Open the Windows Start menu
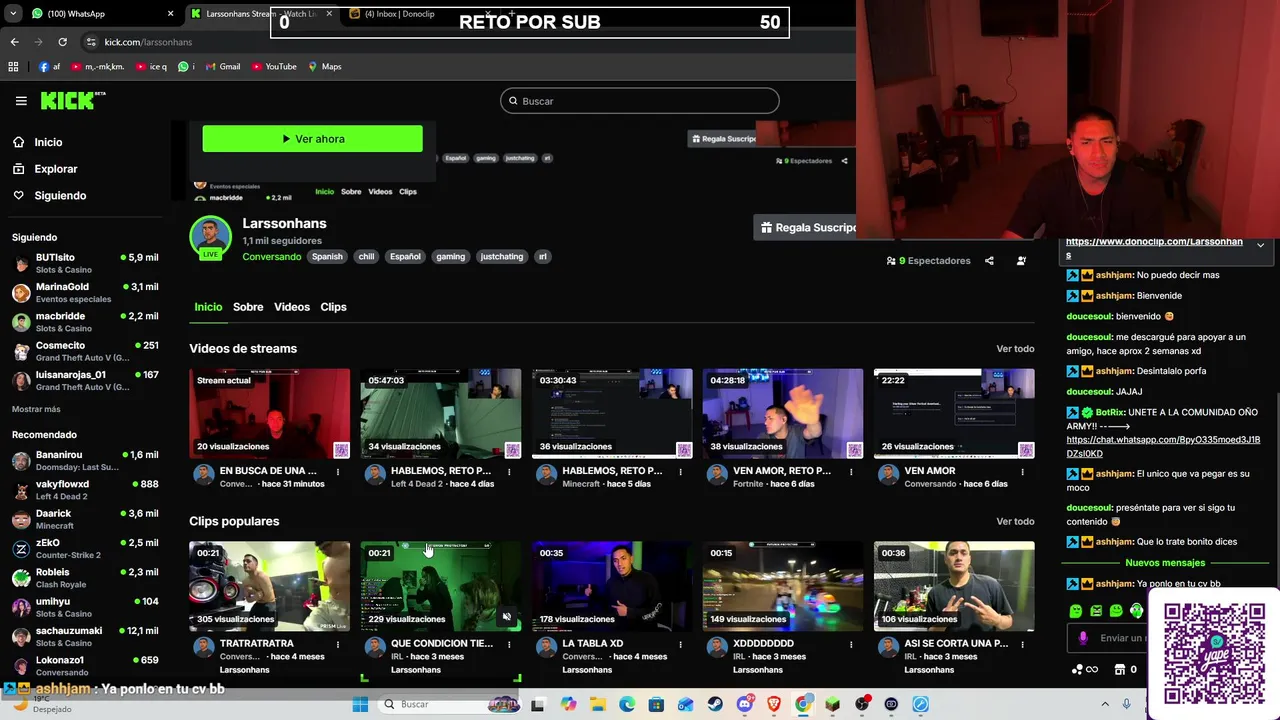This screenshot has width=1280, height=720. (360, 704)
